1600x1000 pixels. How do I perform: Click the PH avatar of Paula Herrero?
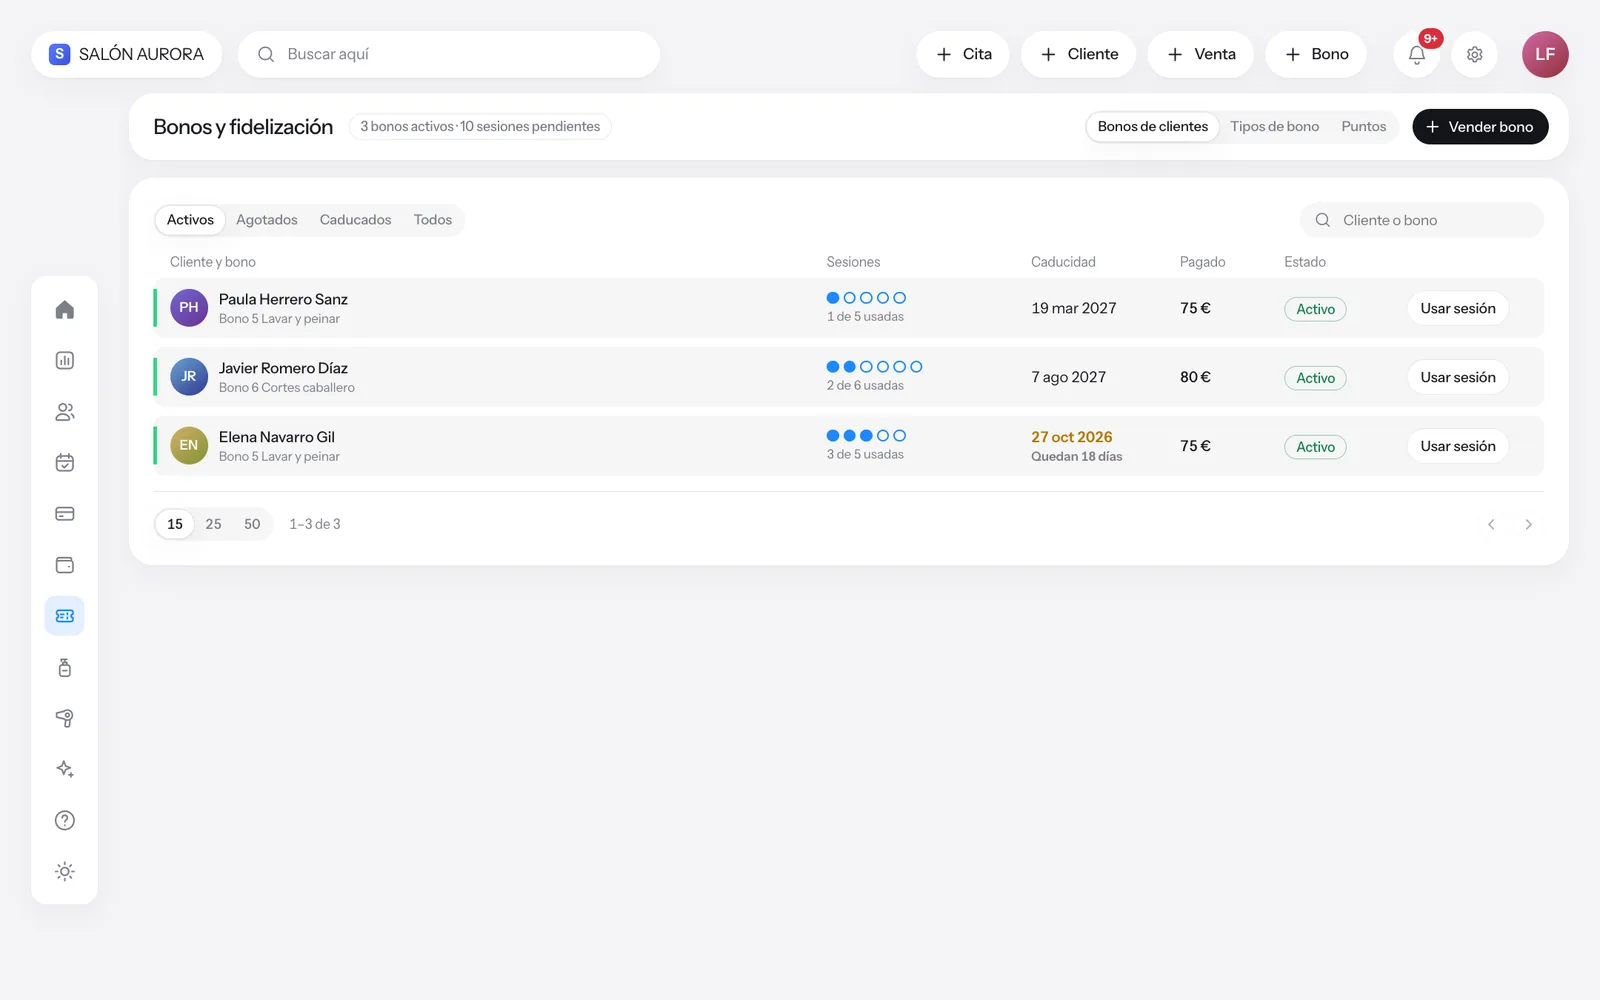click(189, 308)
